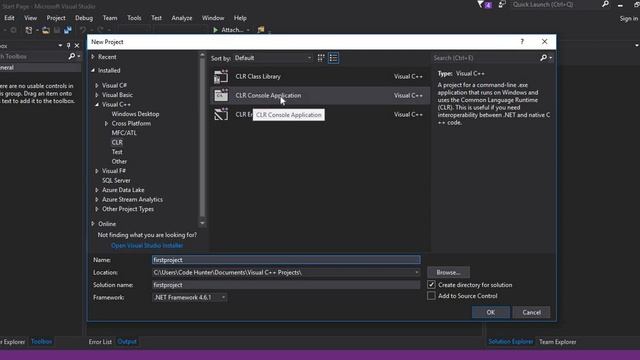Open the .NET Framework version dropdown
This screenshot has height=360, width=640.
pyautogui.click(x=190, y=297)
